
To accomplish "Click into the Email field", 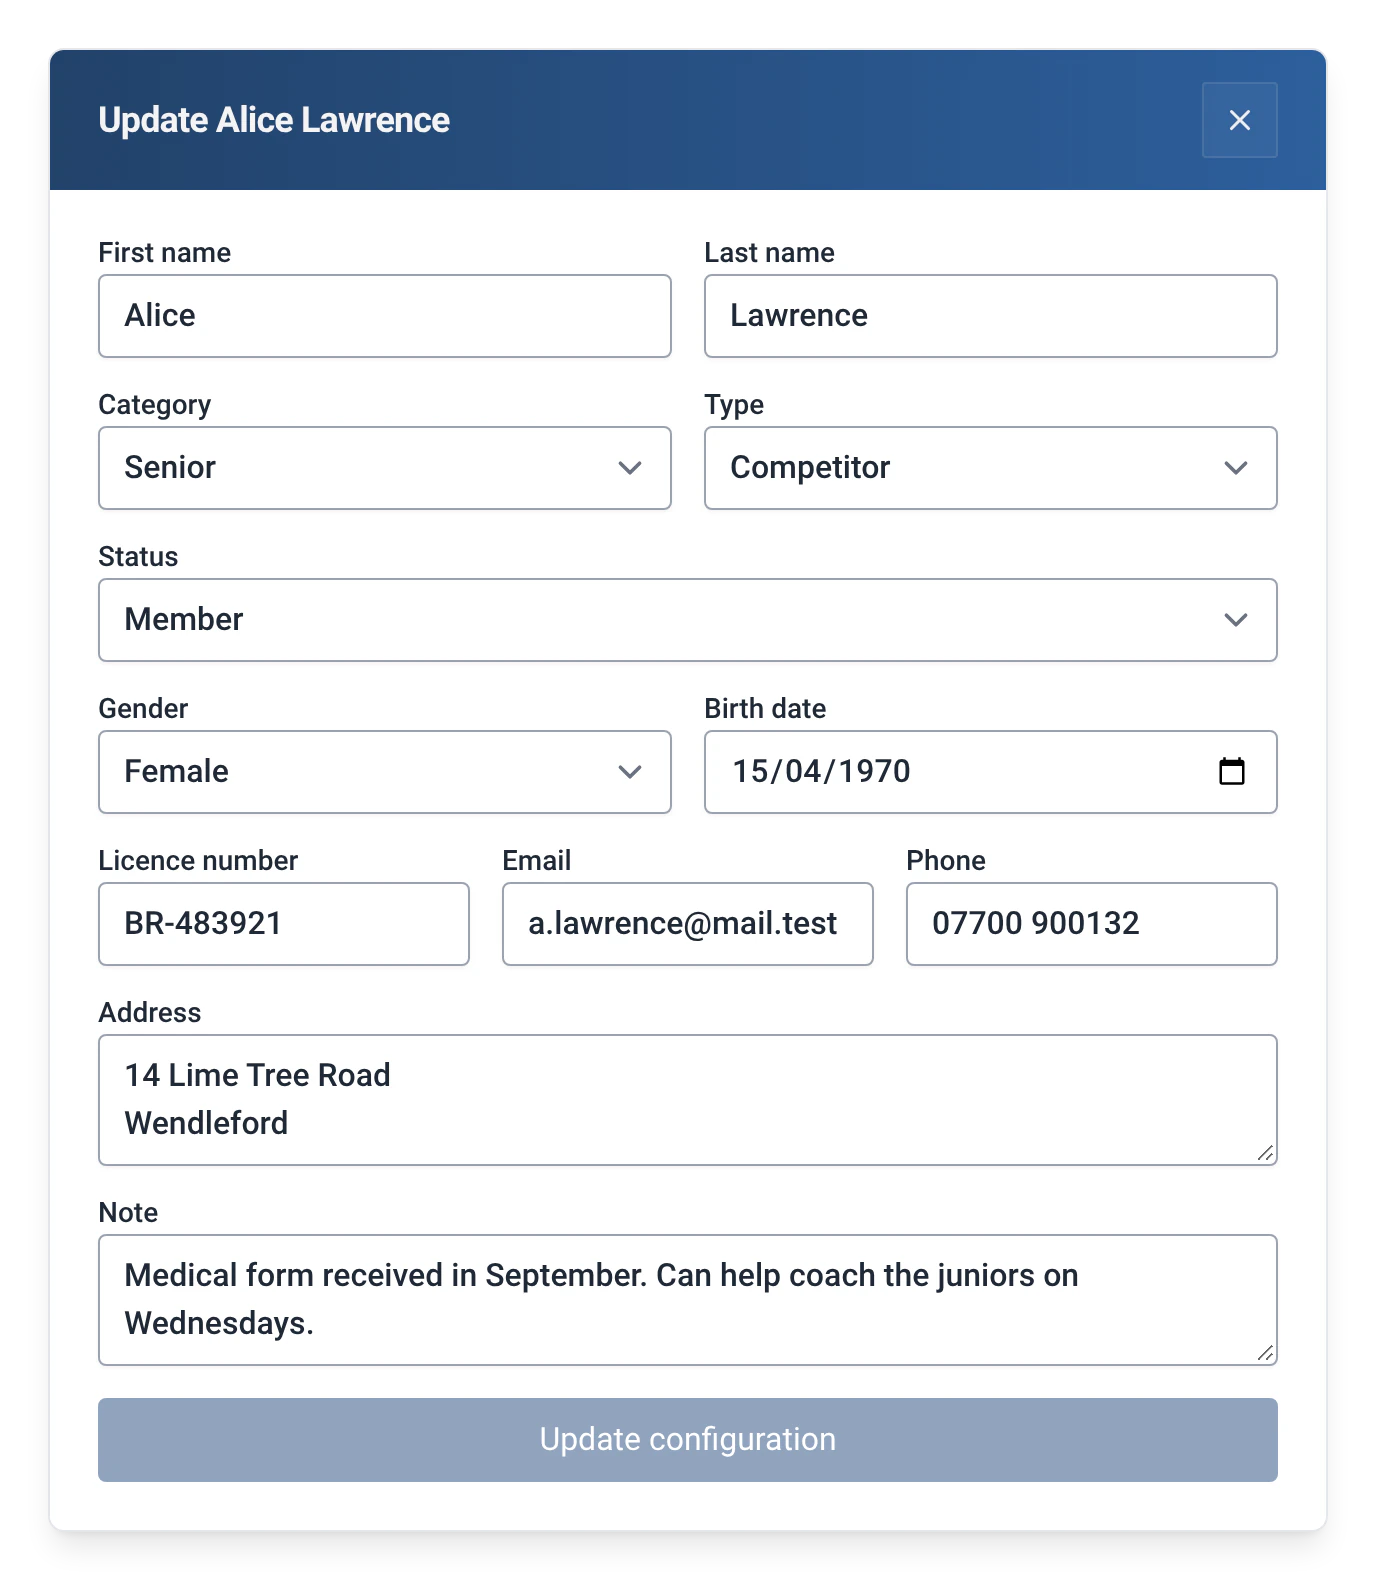I will pyautogui.click(x=688, y=924).
